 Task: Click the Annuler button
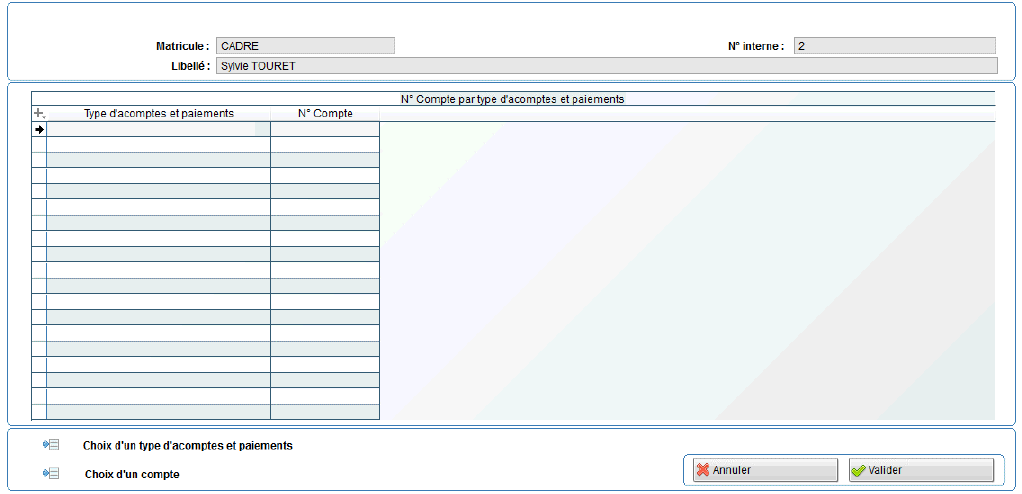pyautogui.click(x=765, y=470)
